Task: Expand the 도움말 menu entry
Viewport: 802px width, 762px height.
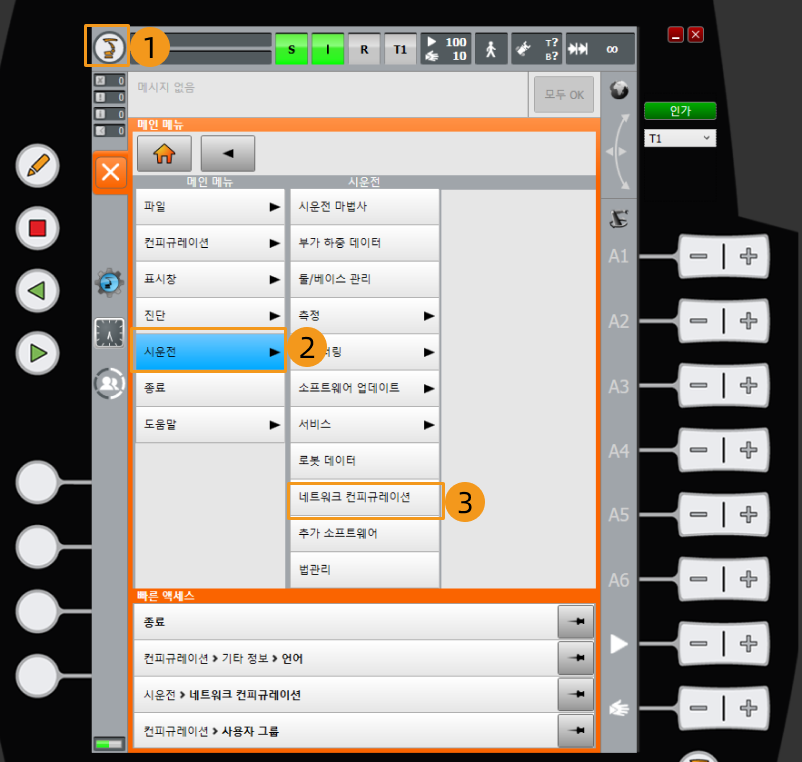Action: (210, 424)
